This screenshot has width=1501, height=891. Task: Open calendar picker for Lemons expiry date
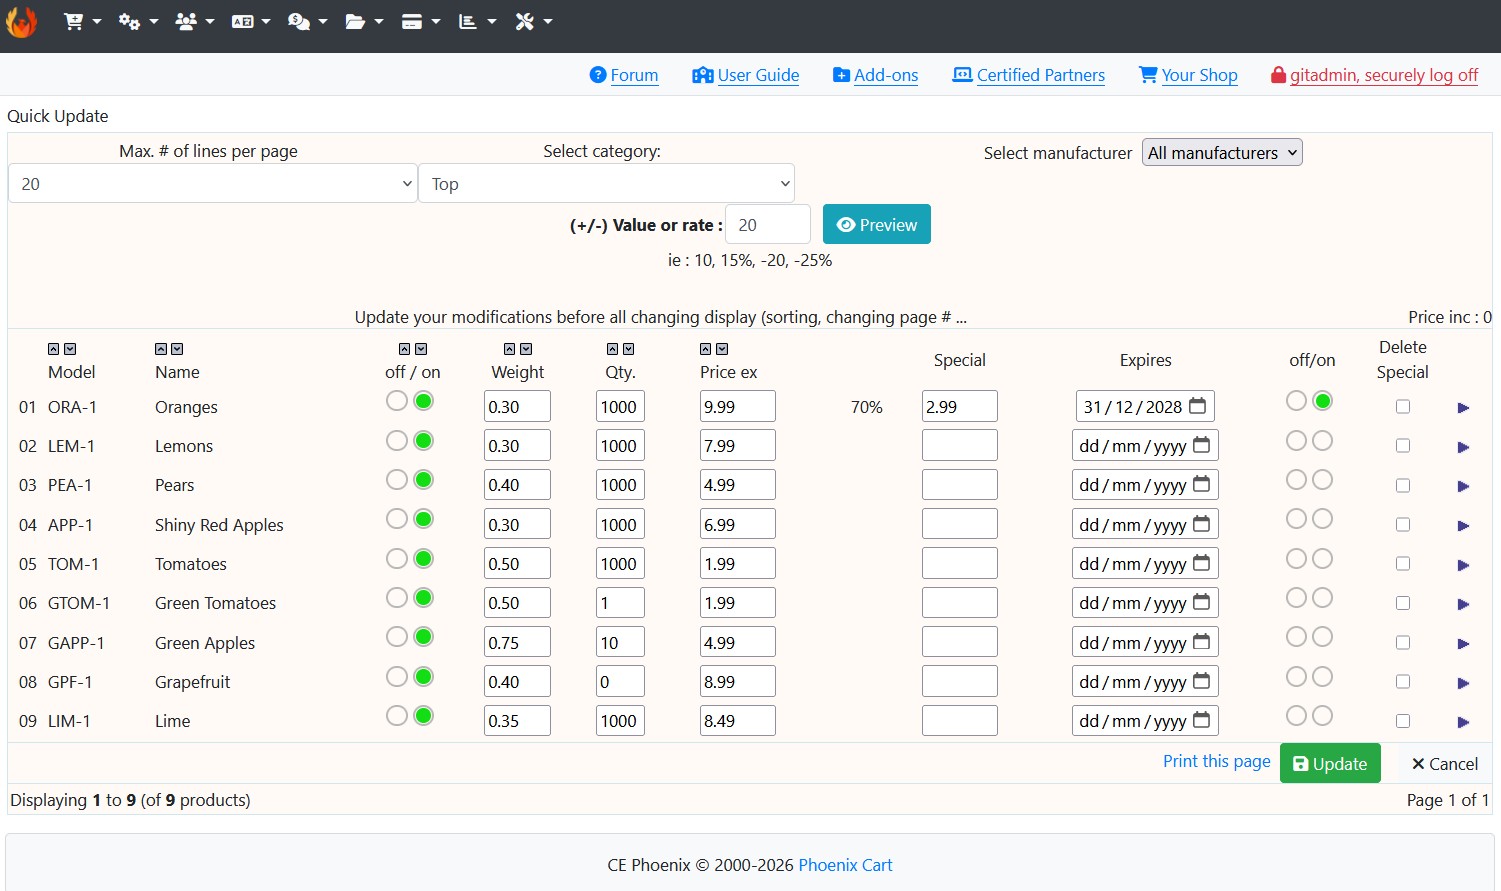[1201, 445]
